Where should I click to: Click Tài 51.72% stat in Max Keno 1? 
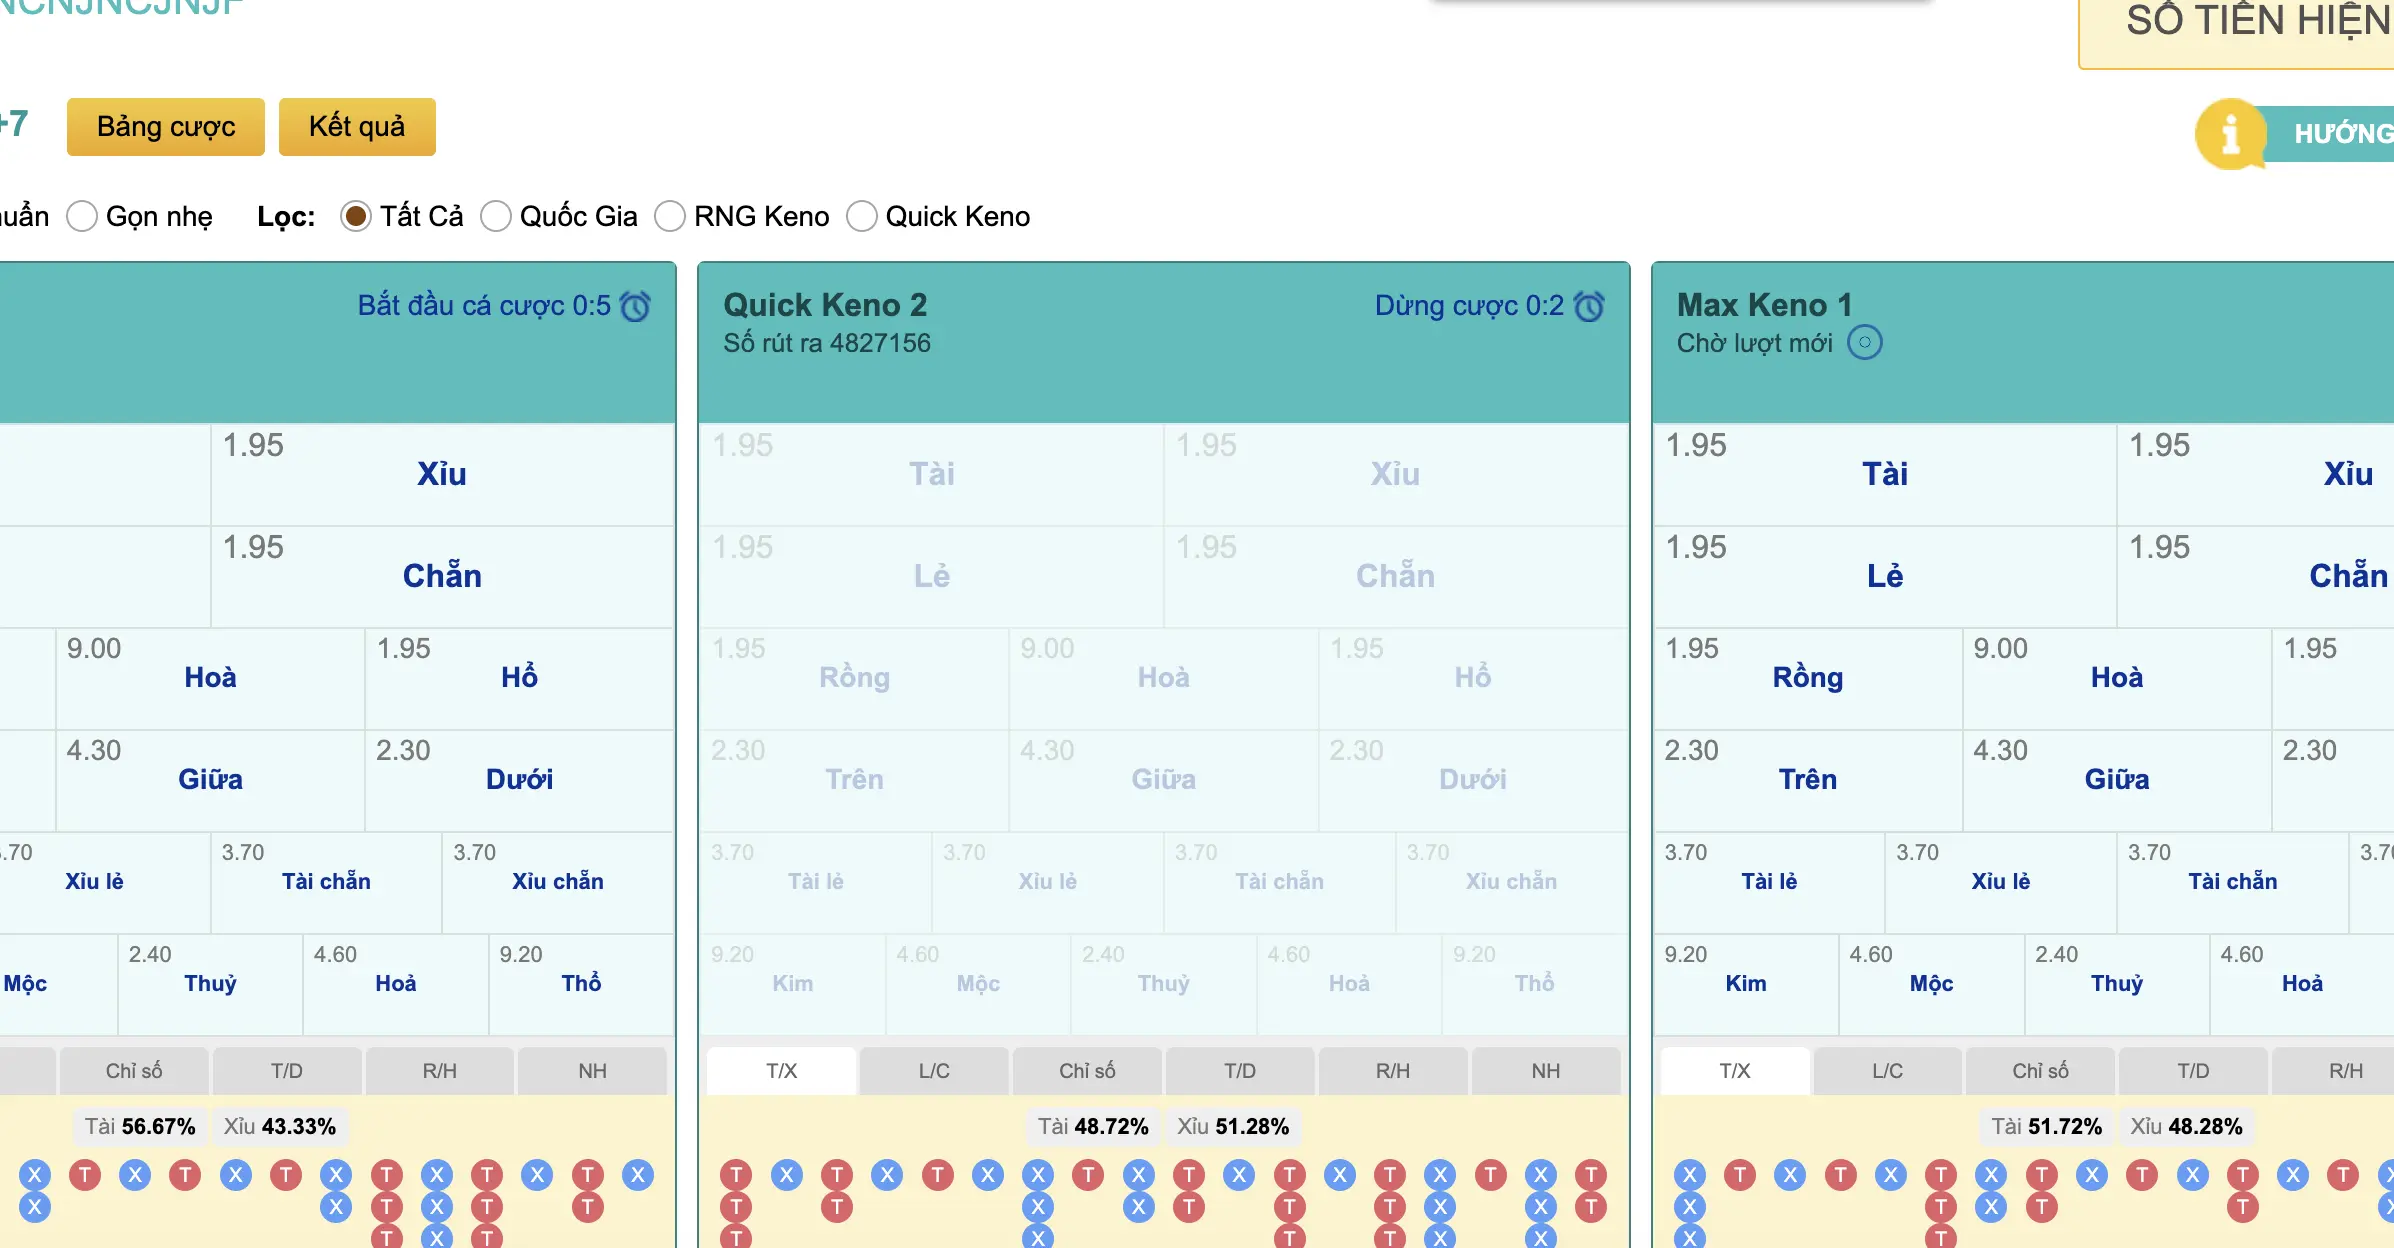pos(2046,1127)
